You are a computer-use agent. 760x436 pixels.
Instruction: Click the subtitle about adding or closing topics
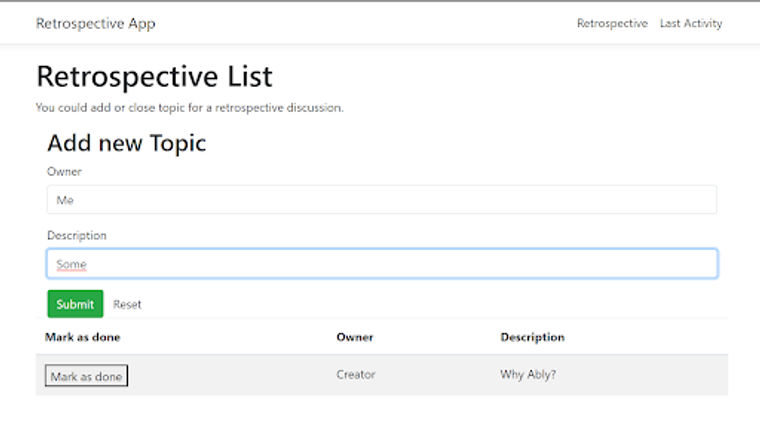pos(190,107)
